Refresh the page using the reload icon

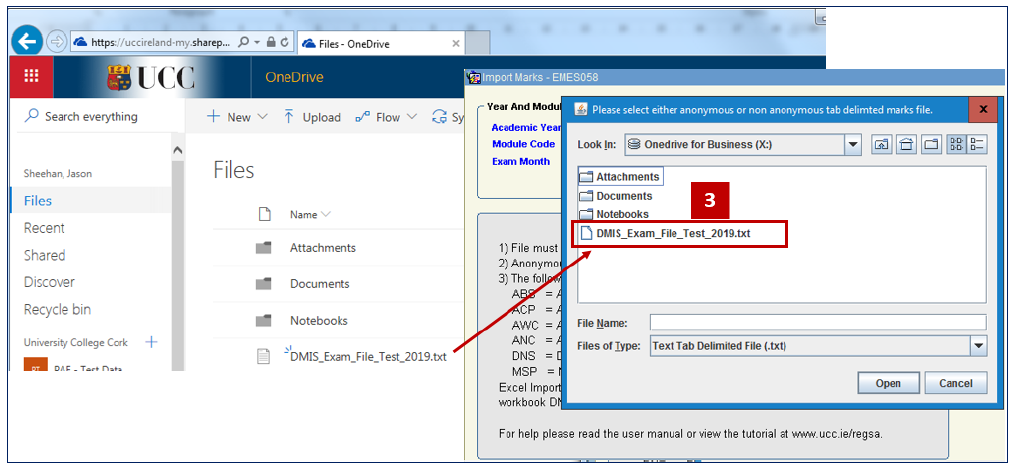[285, 43]
